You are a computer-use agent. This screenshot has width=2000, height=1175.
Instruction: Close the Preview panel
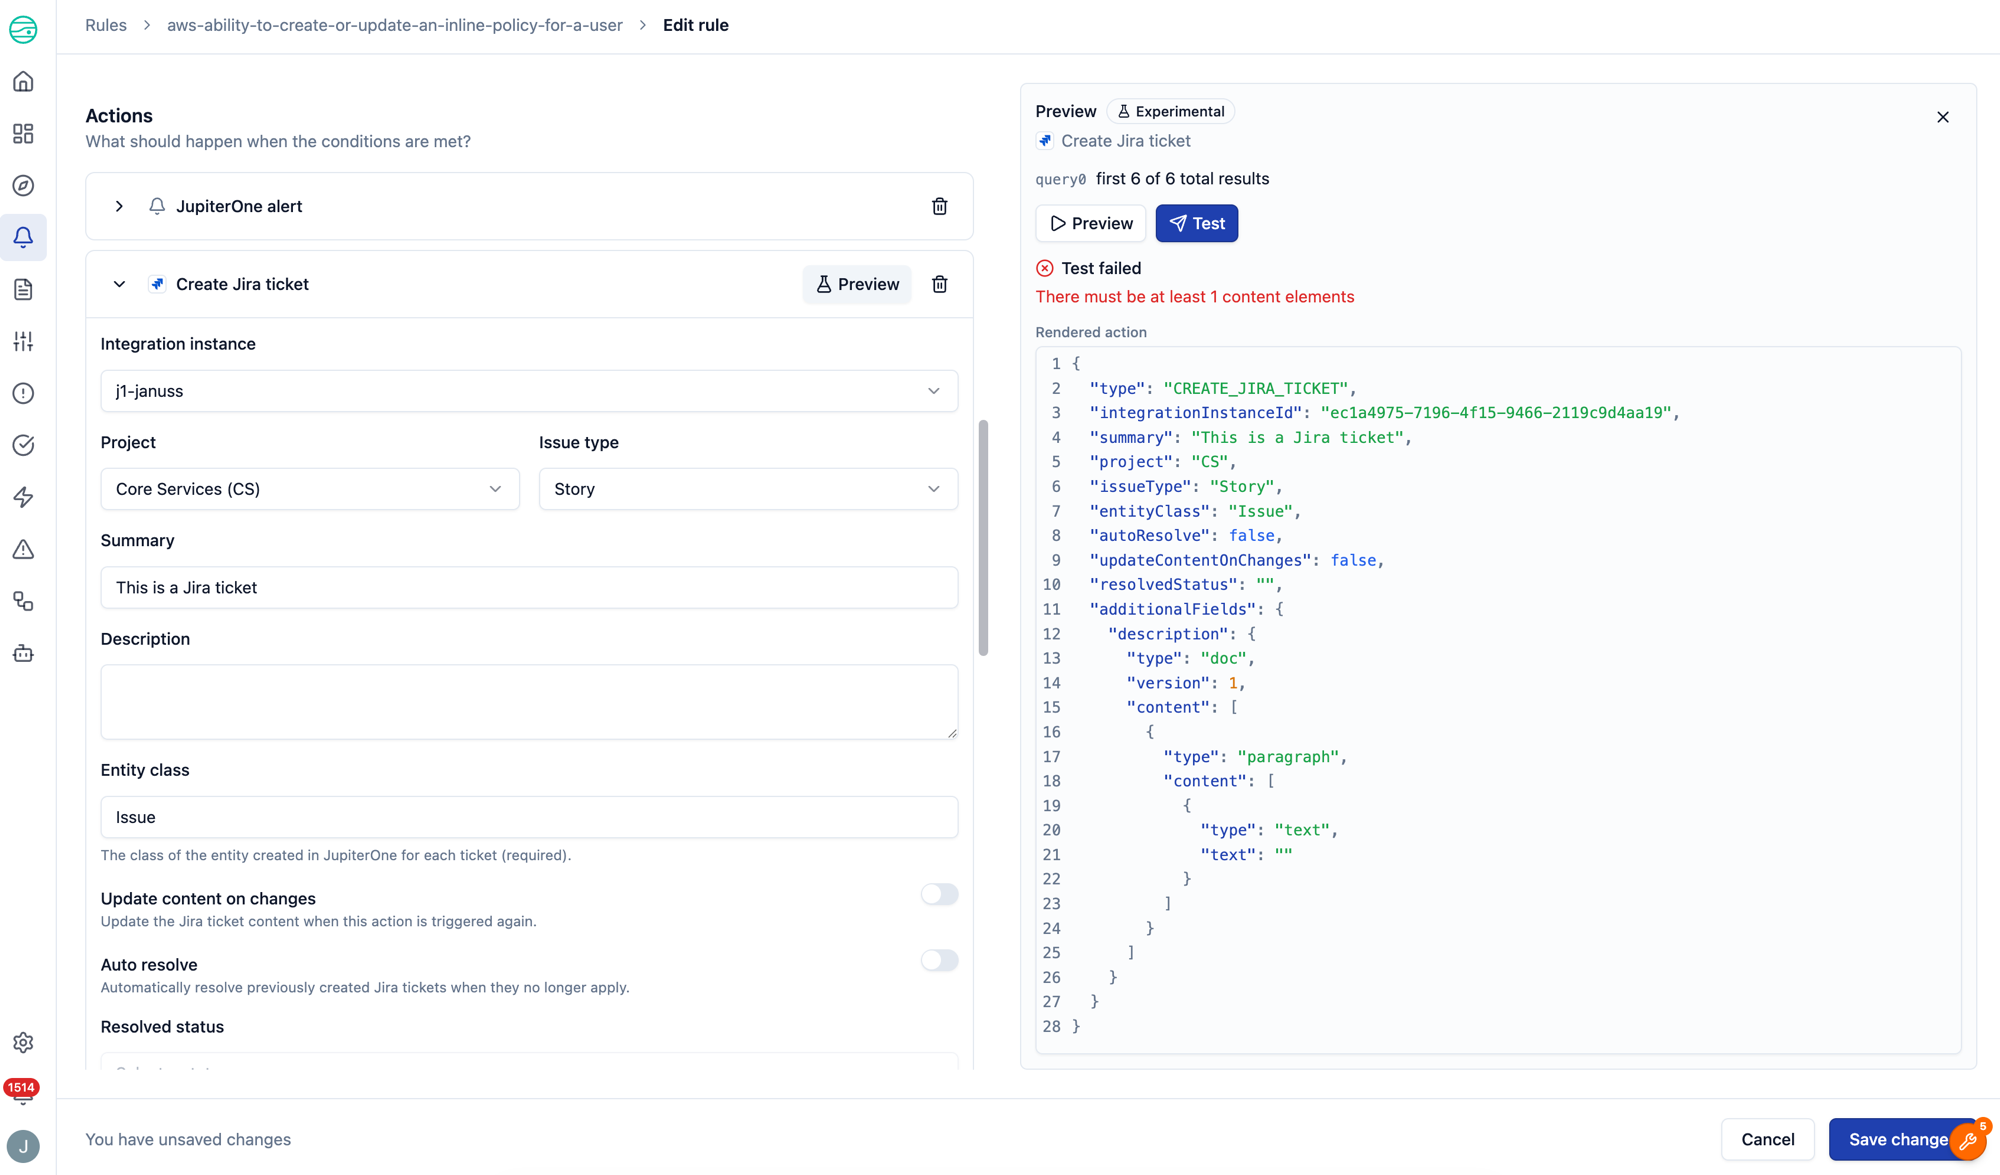coord(1943,117)
